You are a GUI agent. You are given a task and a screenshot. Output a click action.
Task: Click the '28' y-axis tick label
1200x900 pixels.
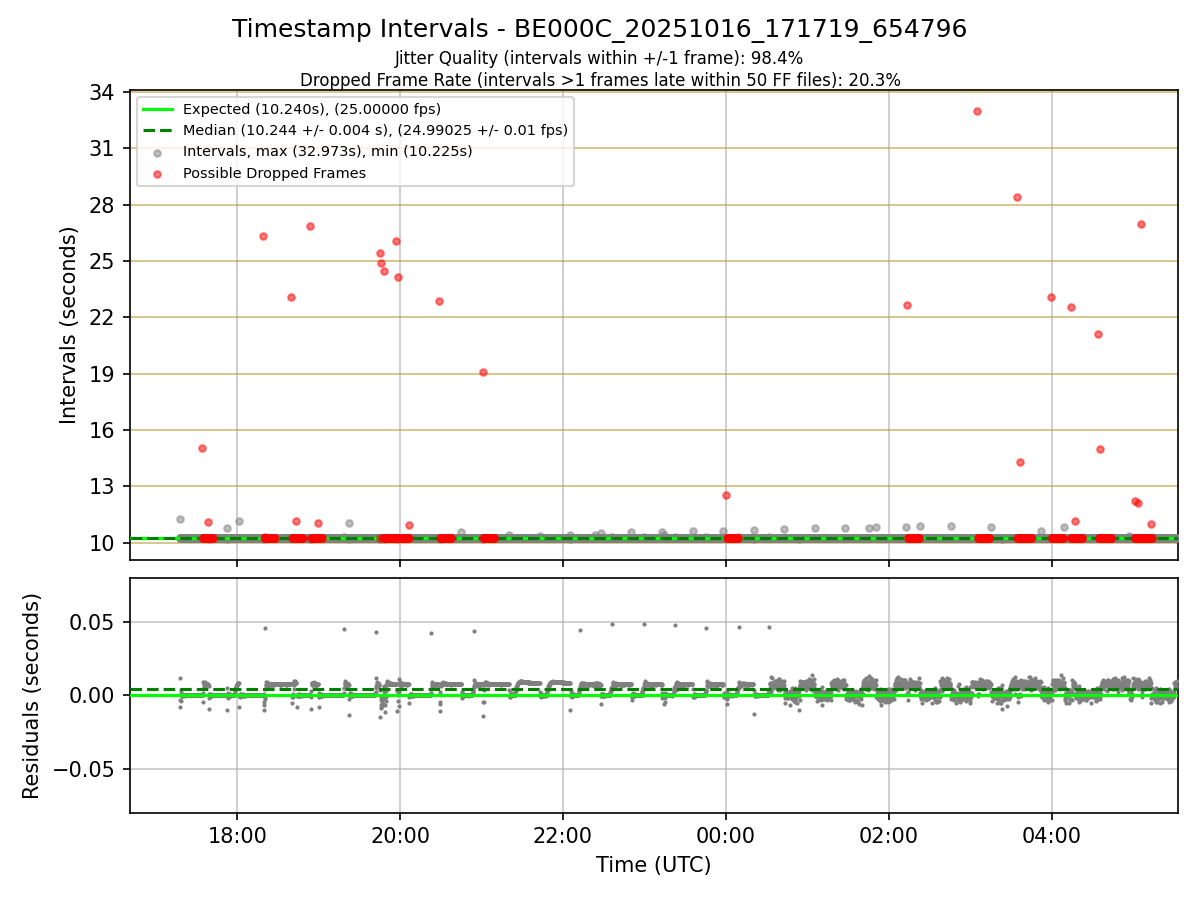(x=102, y=205)
